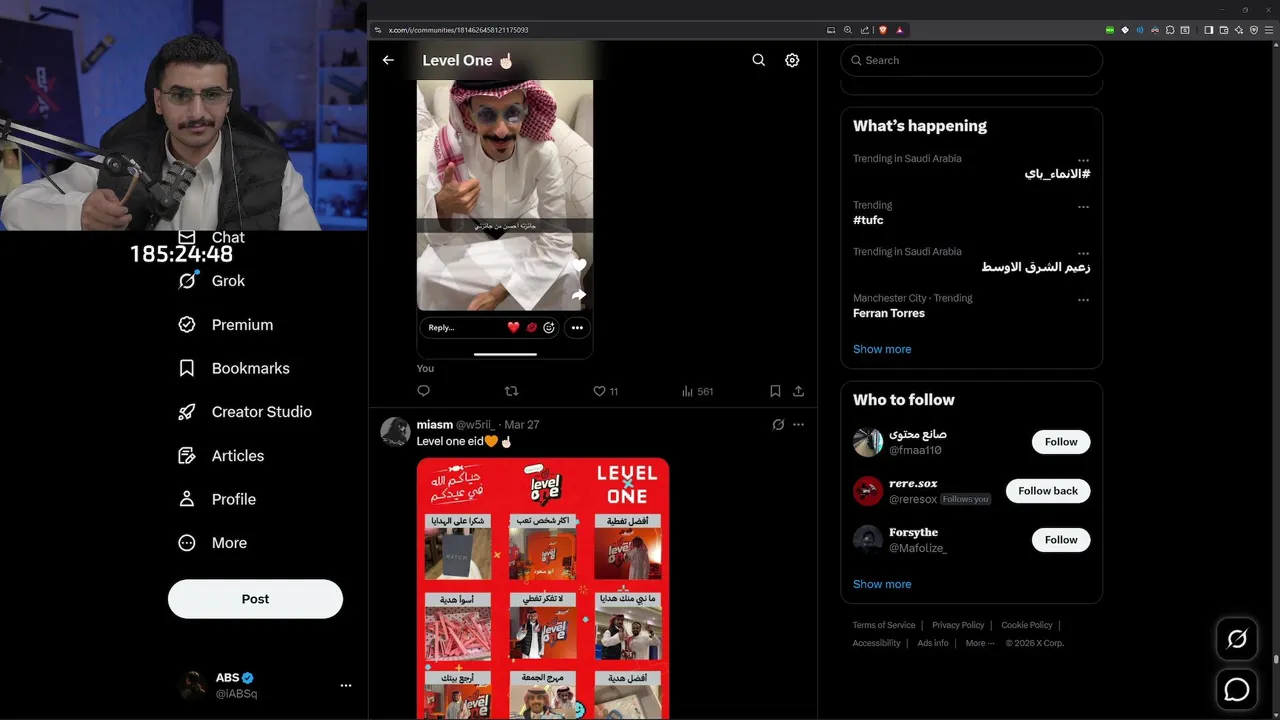Go to Profile in the sidebar
The image size is (1280, 720).
click(x=216, y=499)
